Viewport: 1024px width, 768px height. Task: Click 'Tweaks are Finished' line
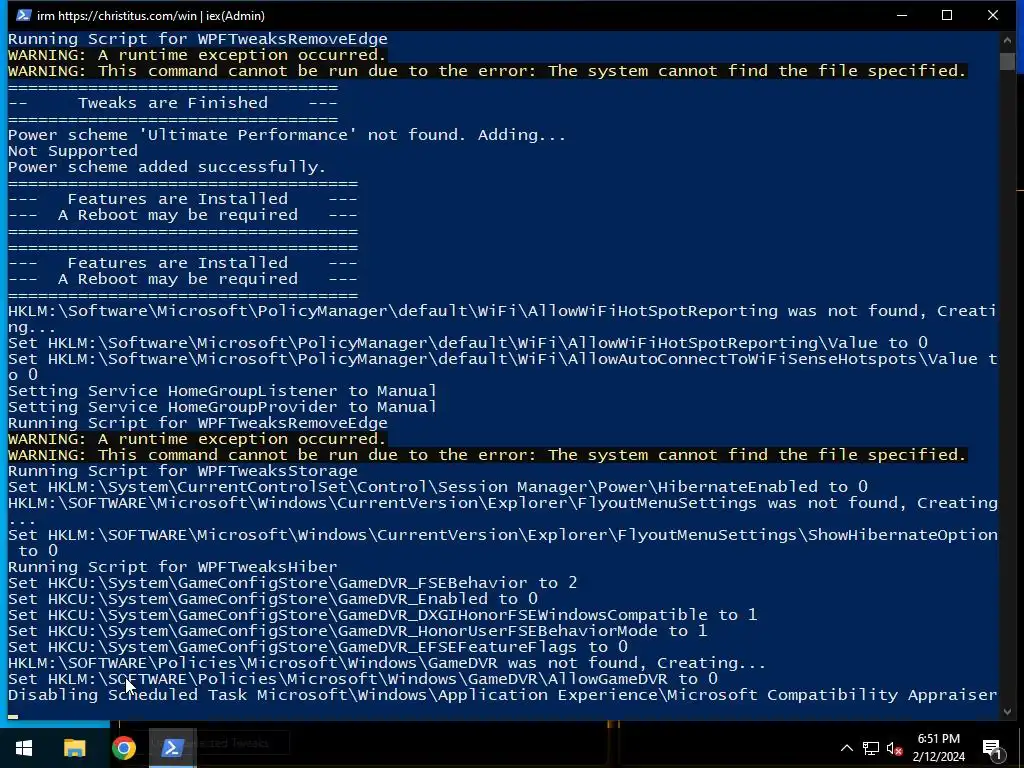(172, 103)
